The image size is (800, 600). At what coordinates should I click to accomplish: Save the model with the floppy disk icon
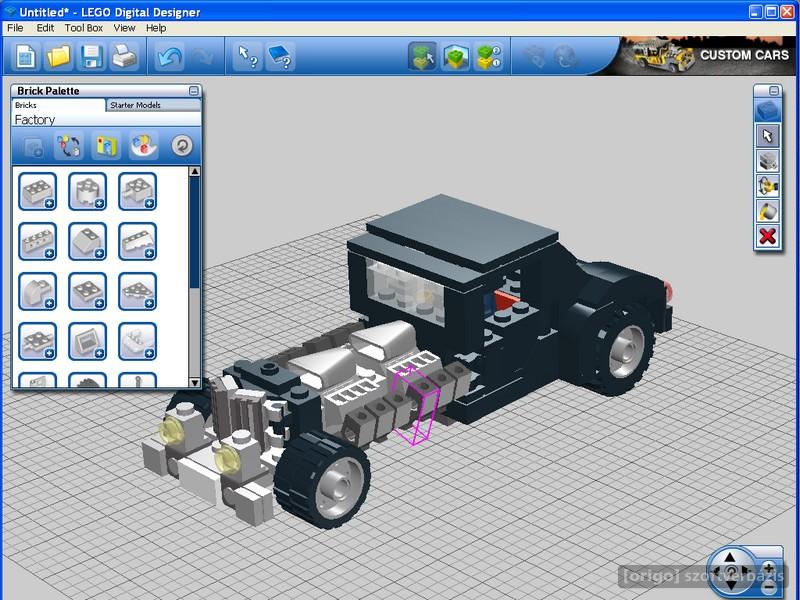[x=91, y=56]
